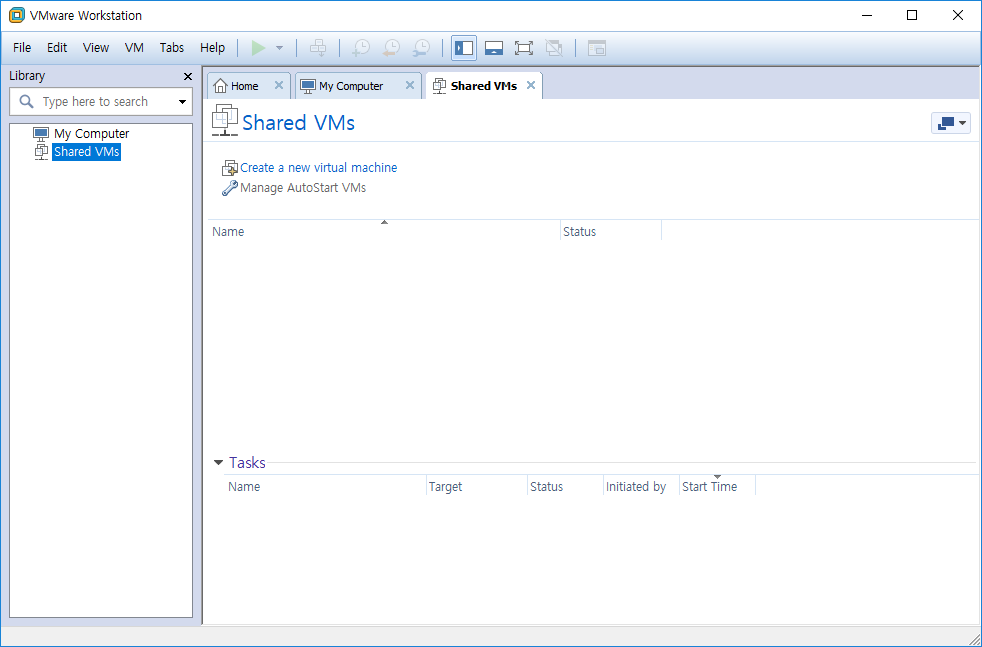Click the Send Ctrl+Alt+Del toolbar icon
982x647 pixels.
click(318, 48)
